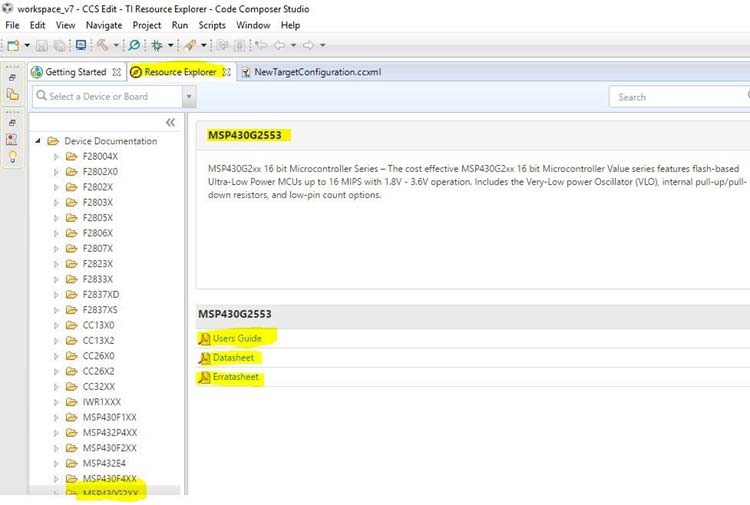
Task: Open the device or board dropdown arrow
Action: pyautogui.click(x=189, y=97)
